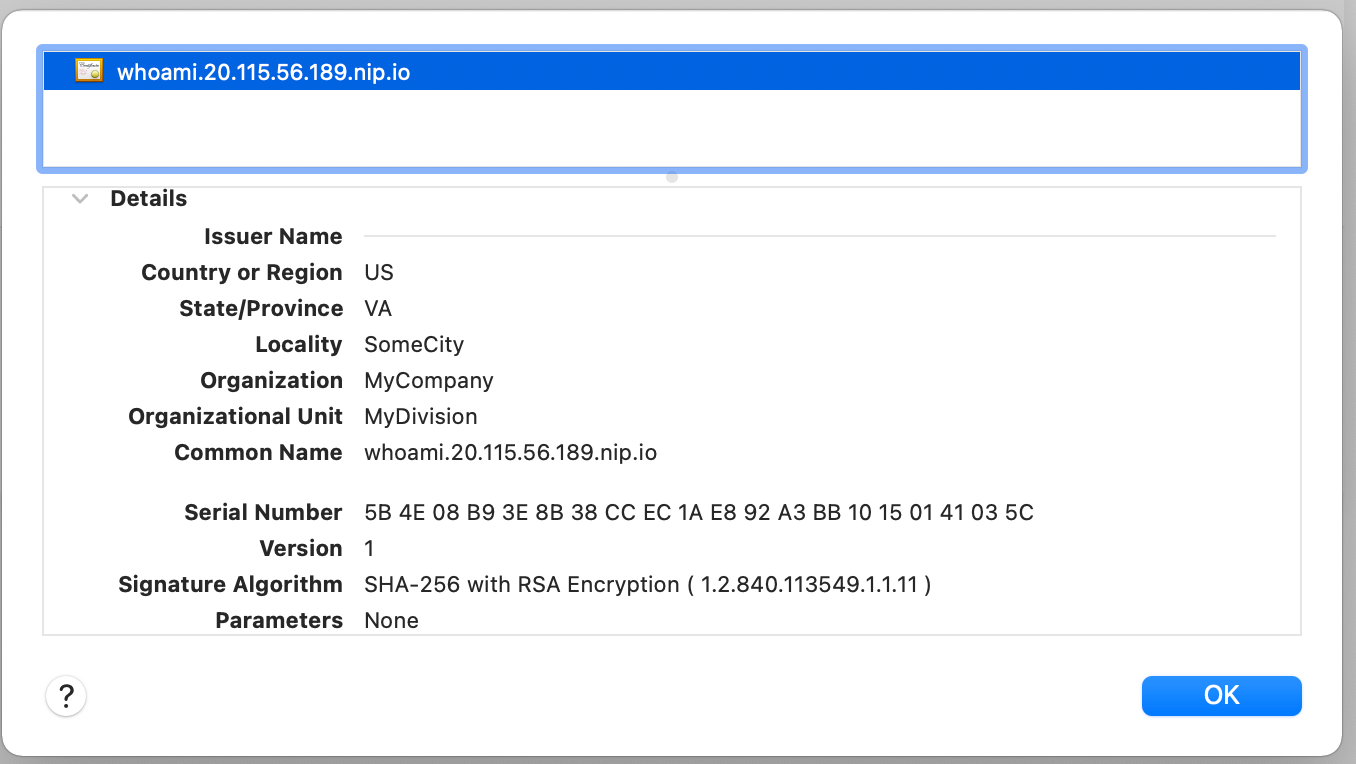1356x764 pixels.
Task: Click the Issuer Name section label
Action: pyautogui.click(x=273, y=237)
